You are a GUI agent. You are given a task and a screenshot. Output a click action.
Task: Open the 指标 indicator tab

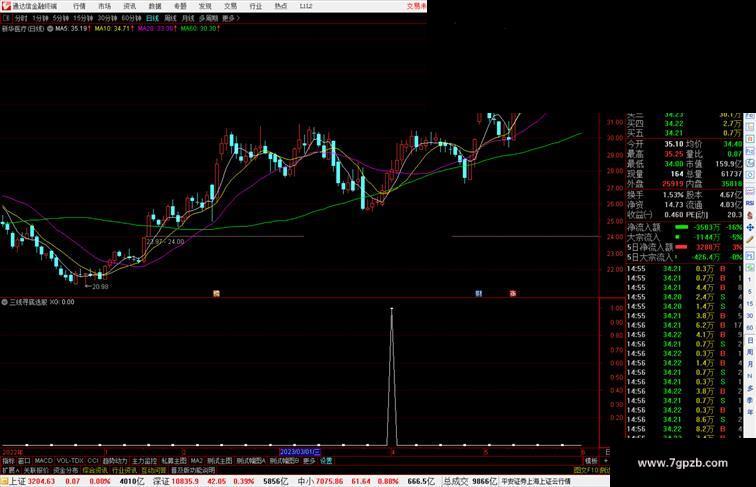pyautogui.click(x=8, y=461)
